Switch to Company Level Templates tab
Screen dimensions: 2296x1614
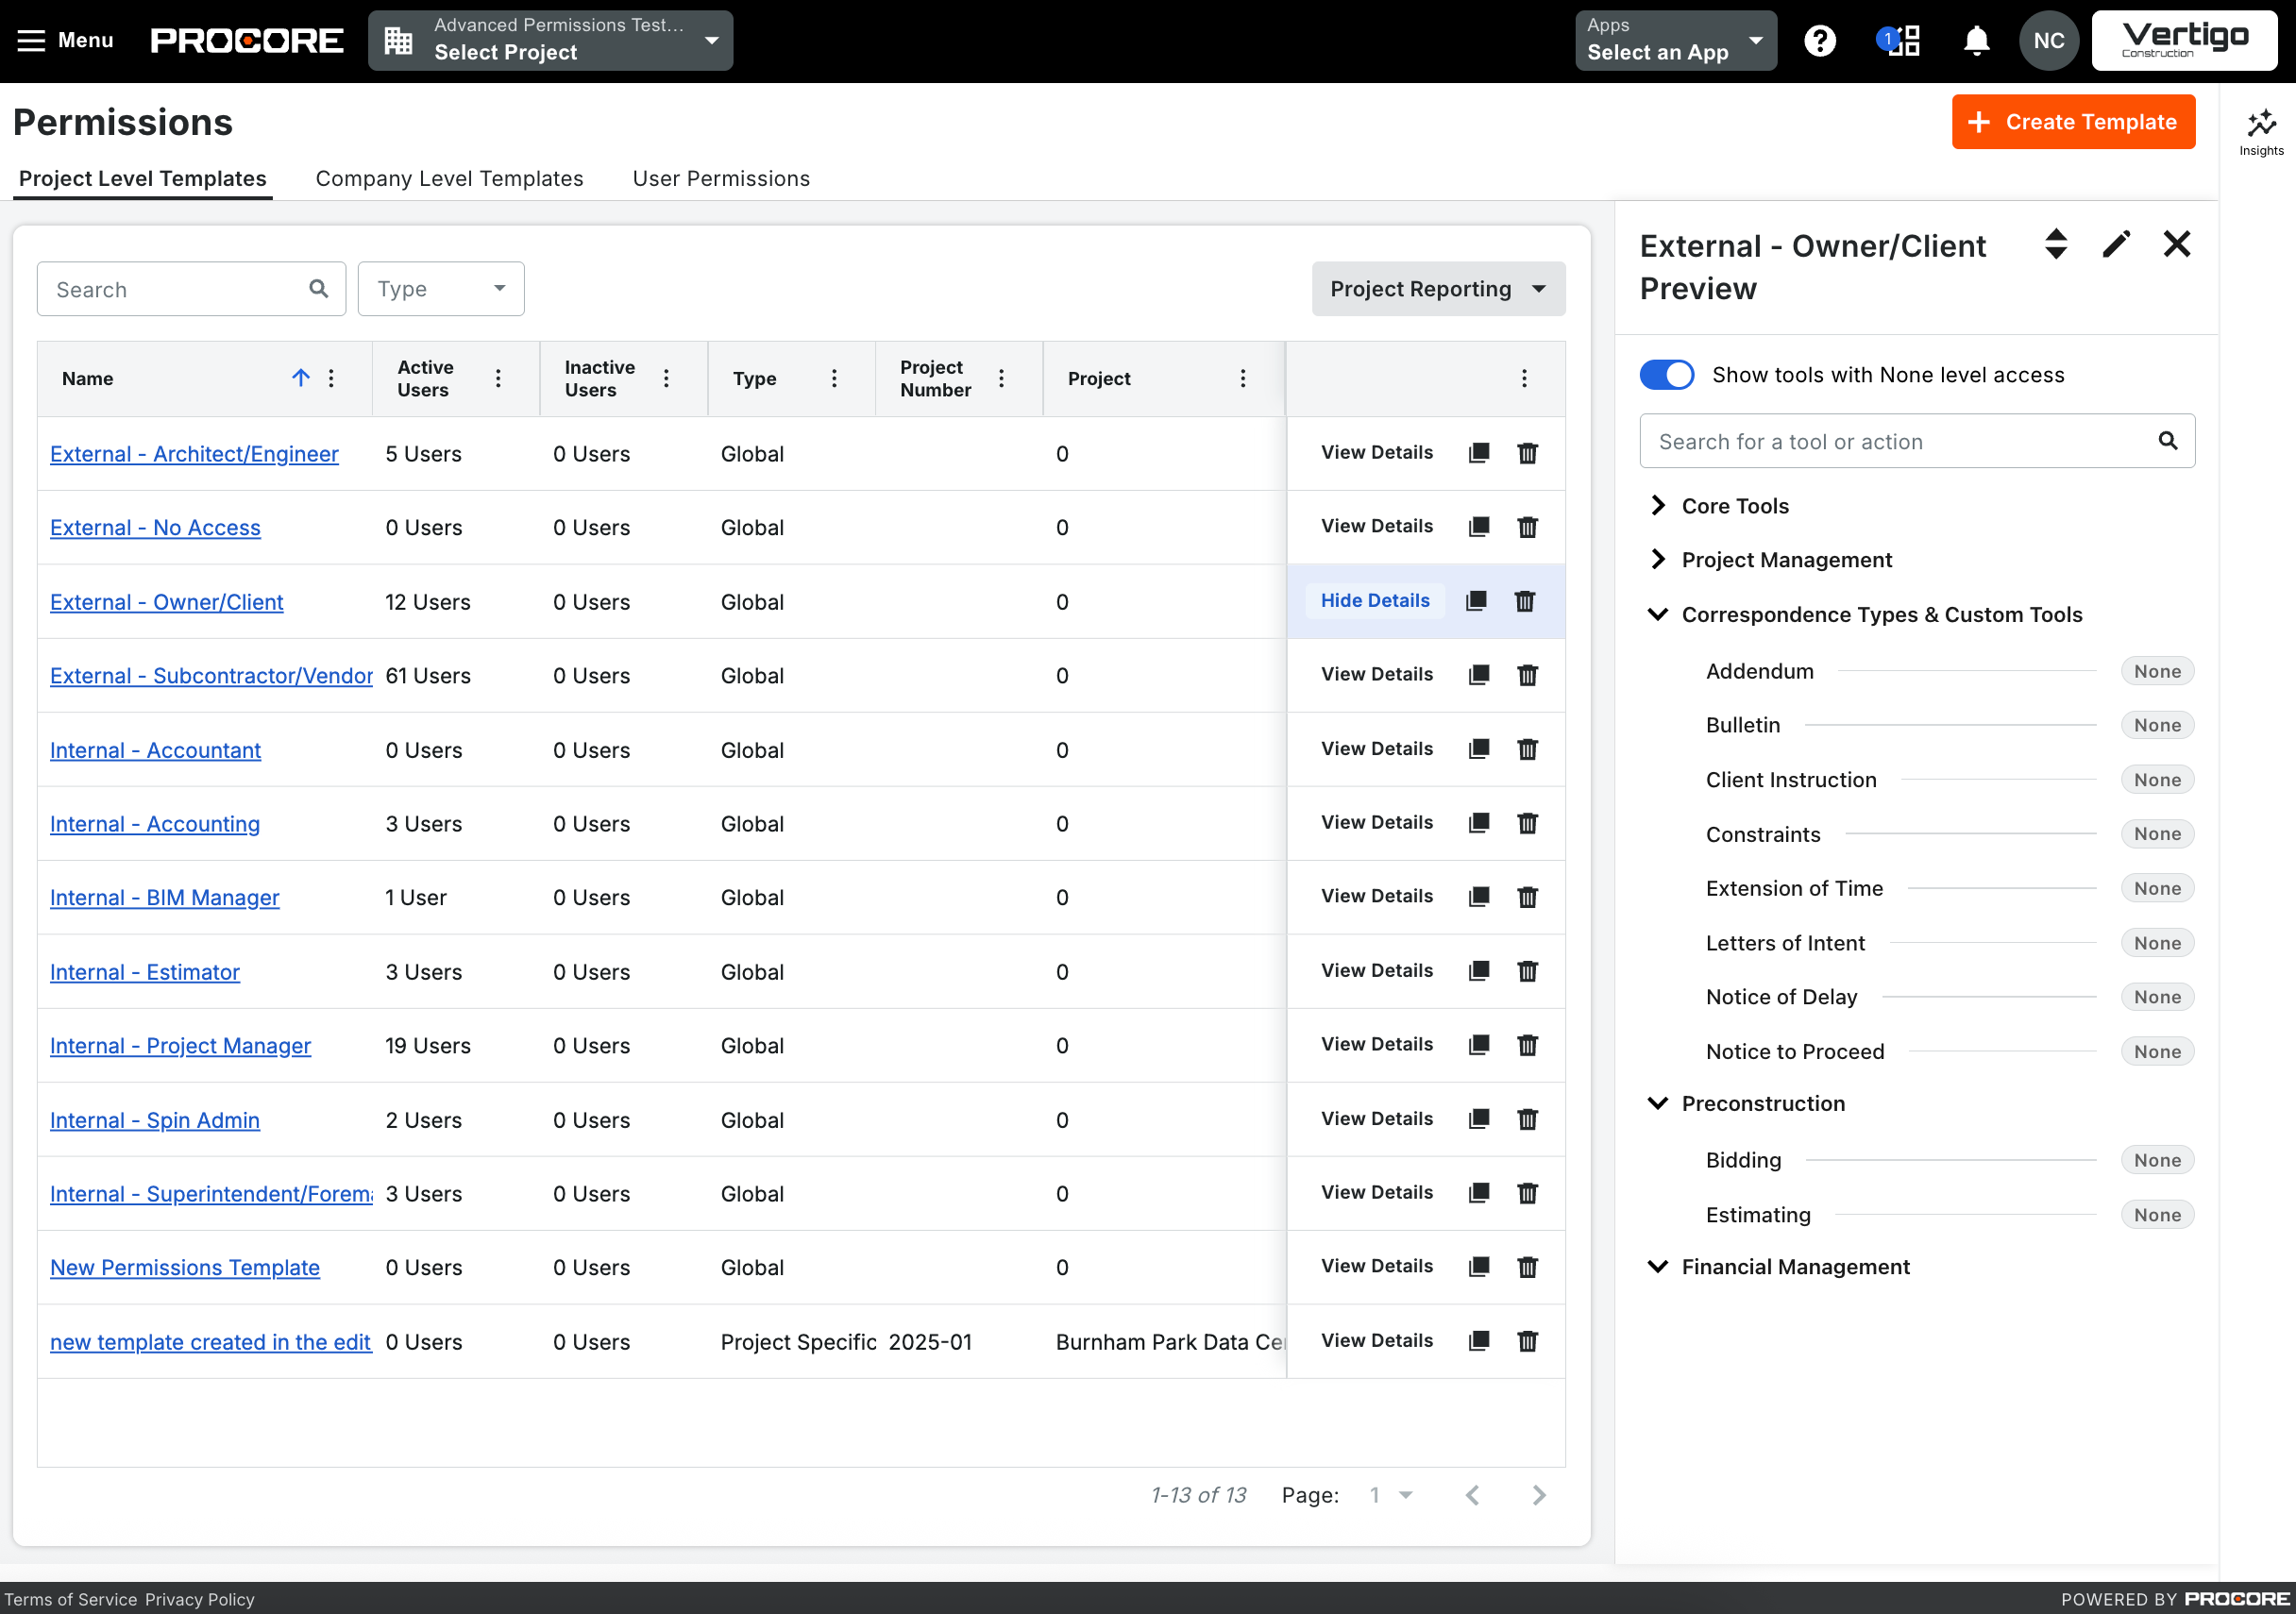(449, 178)
